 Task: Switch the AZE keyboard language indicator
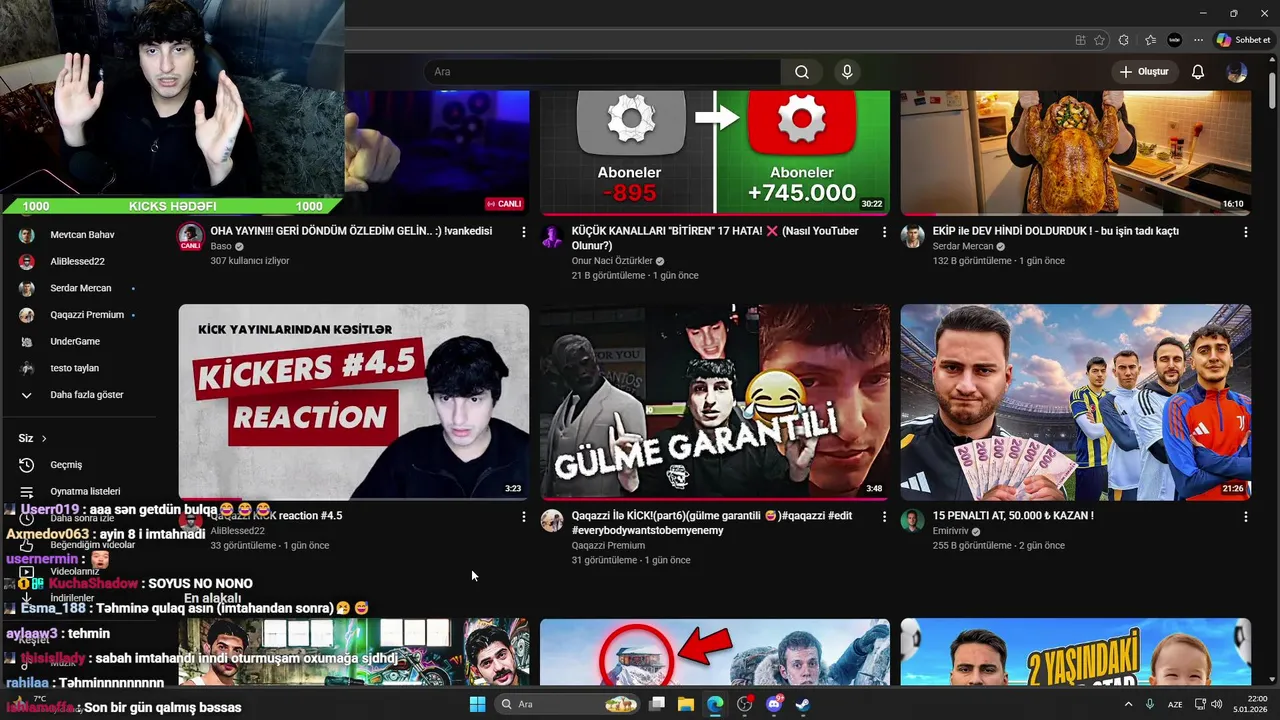1177,704
